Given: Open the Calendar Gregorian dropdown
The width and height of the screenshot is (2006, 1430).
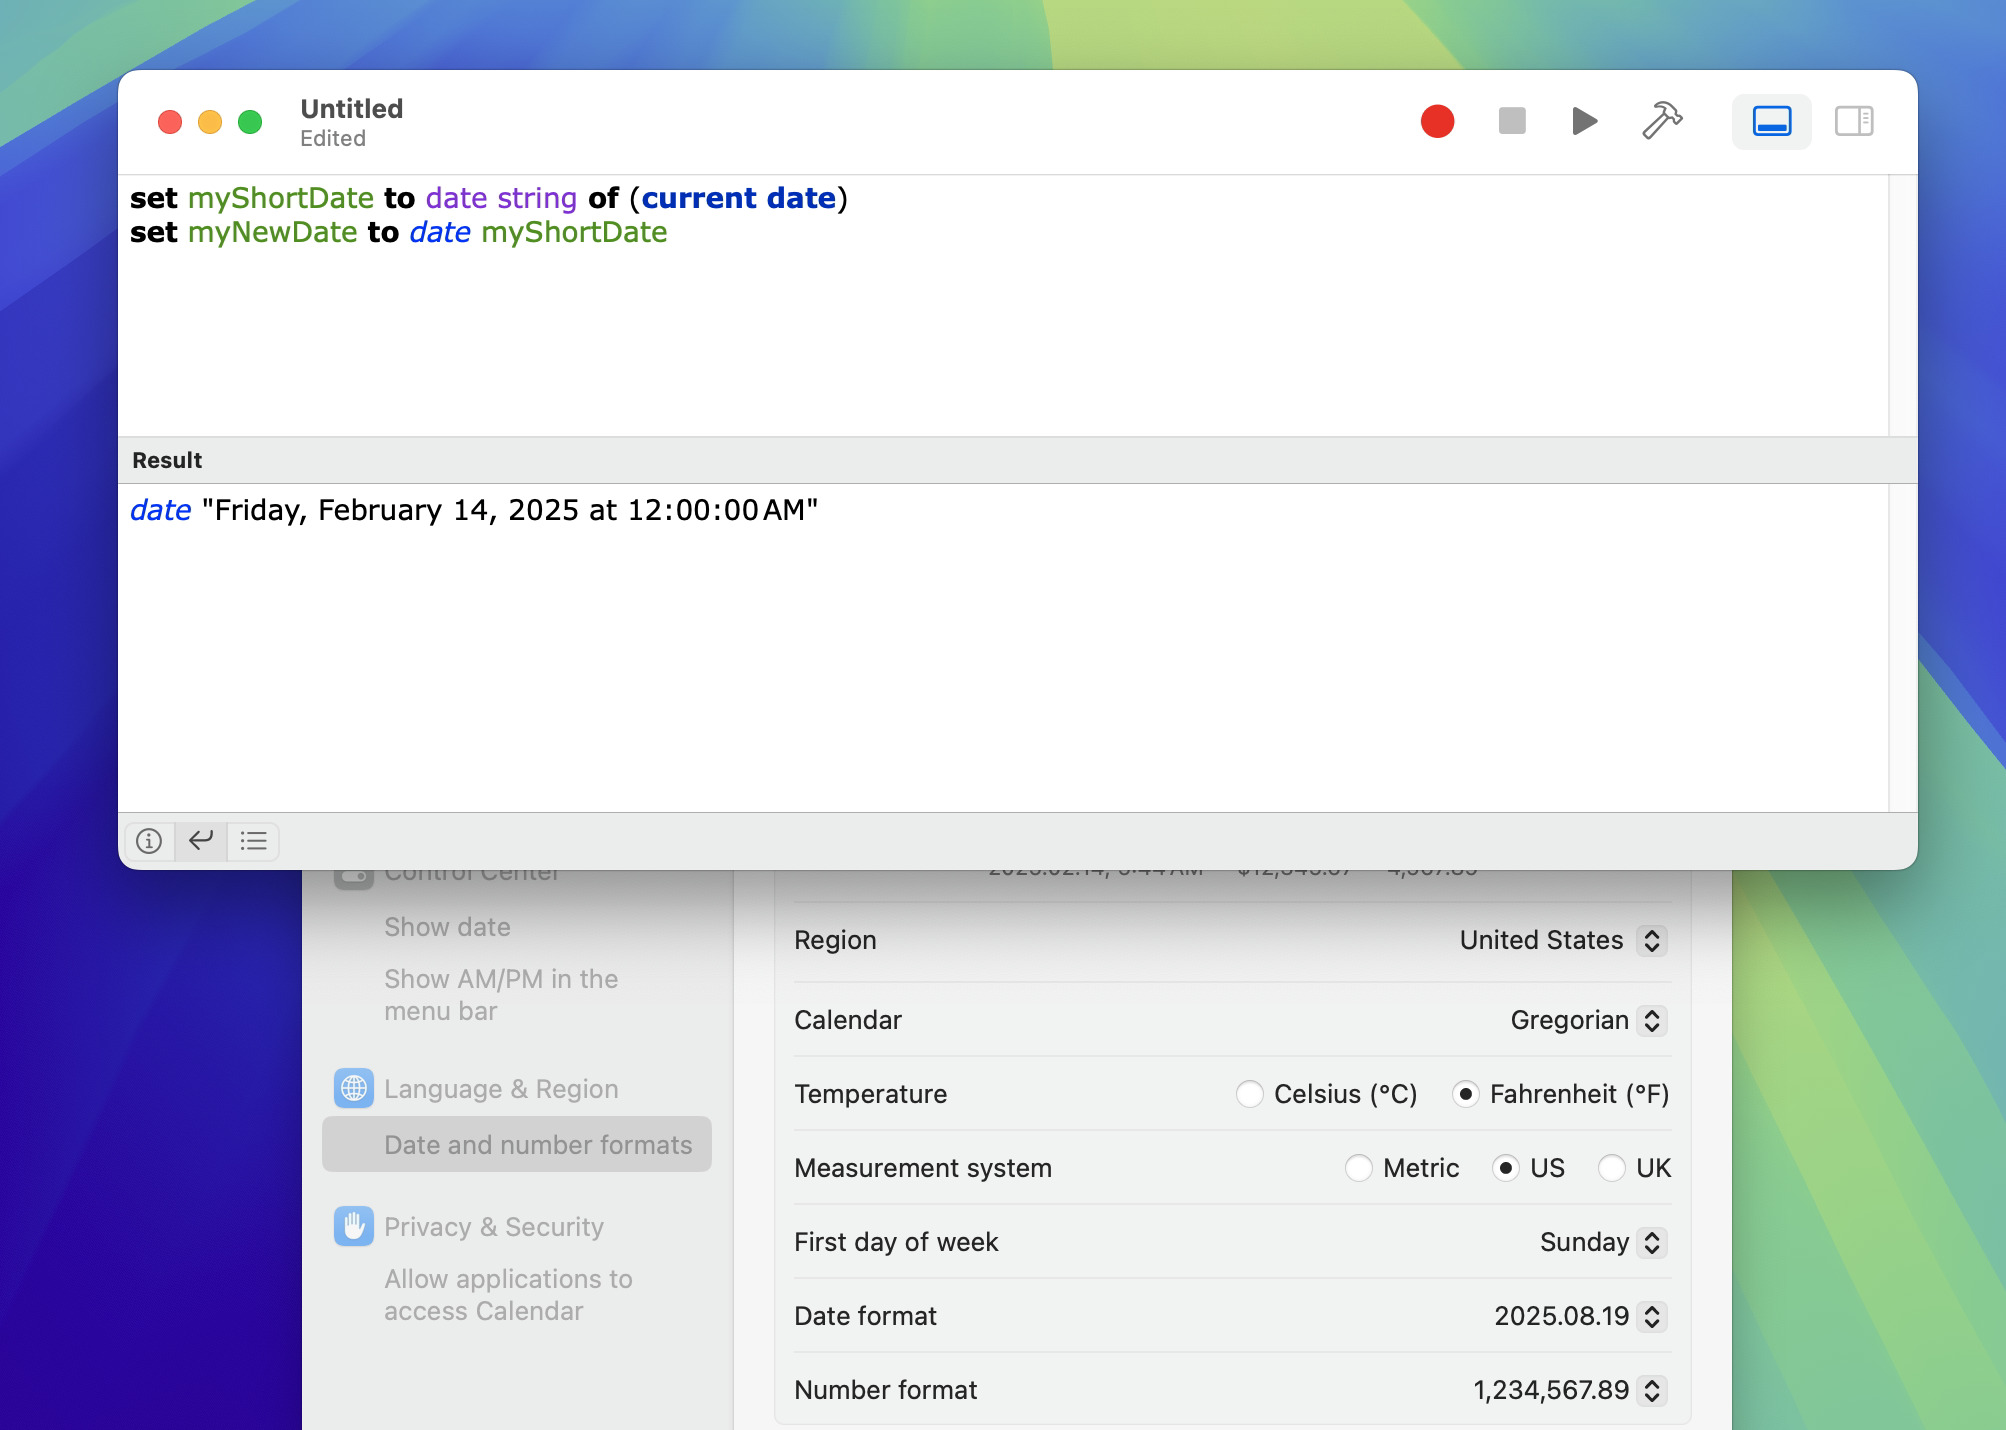Looking at the screenshot, I should 1588,1020.
